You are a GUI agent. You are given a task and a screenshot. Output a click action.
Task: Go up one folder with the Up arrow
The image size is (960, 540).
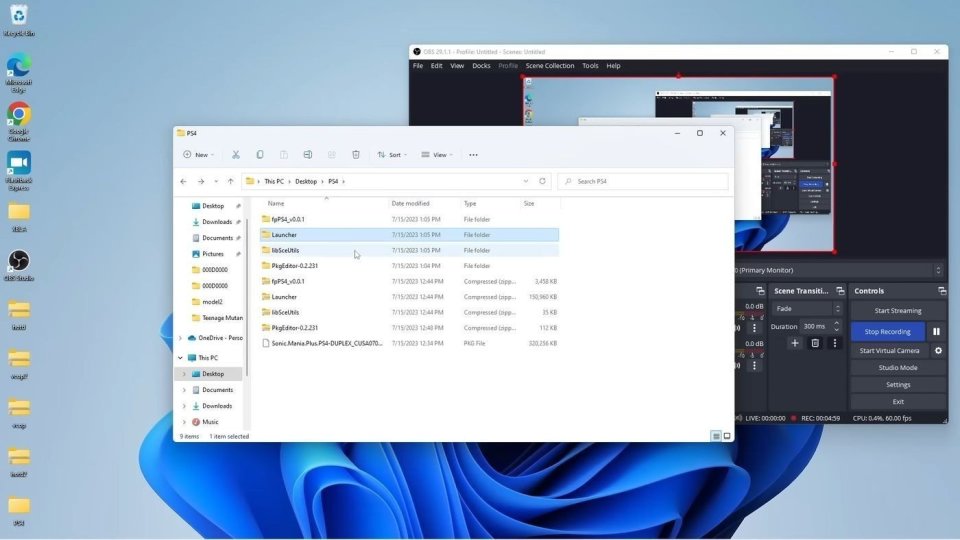[230, 181]
